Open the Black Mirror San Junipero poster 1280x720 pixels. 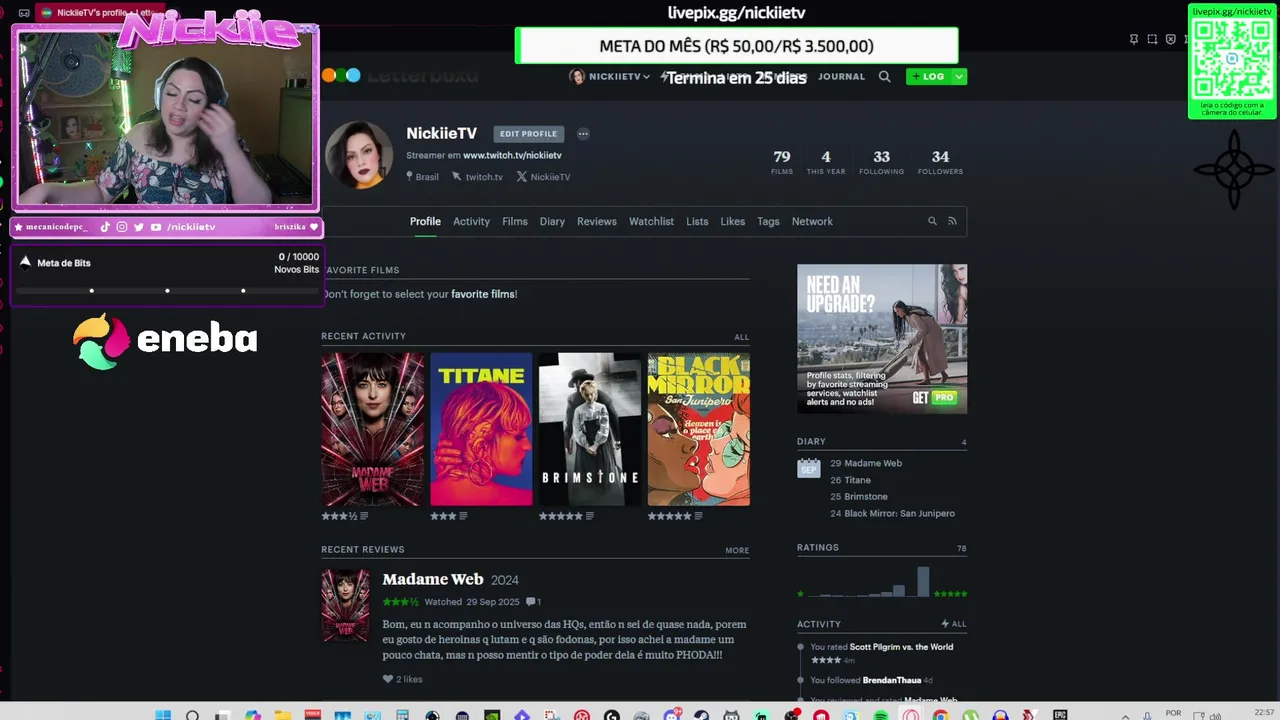pyautogui.click(x=699, y=429)
